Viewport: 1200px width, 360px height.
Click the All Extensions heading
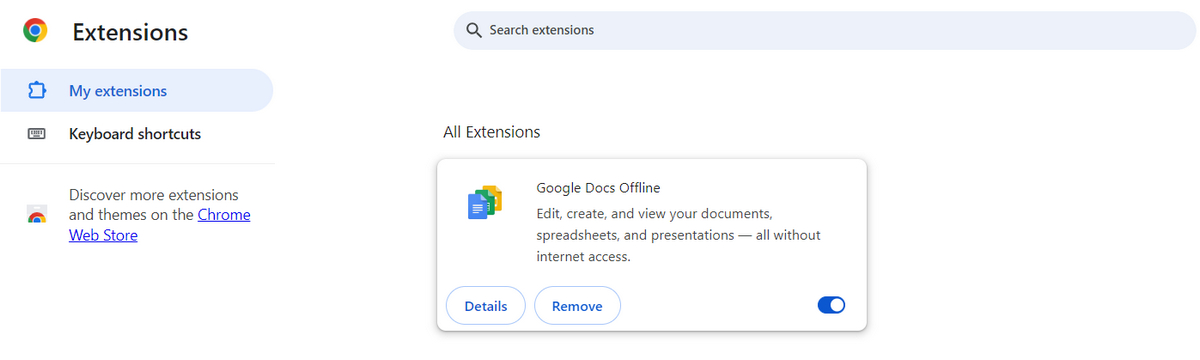pyautogui.click(x=492, y=132)
